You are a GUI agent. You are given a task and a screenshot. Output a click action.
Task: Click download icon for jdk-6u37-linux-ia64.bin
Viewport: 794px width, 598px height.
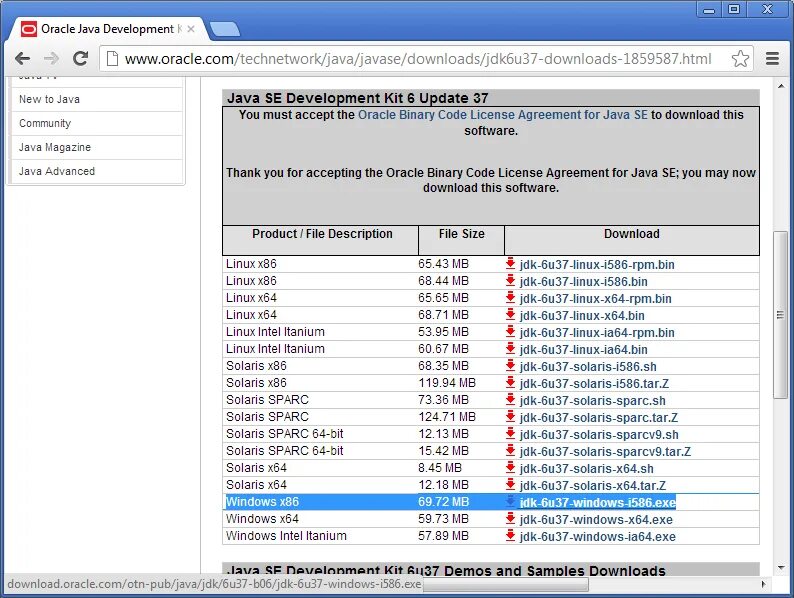510,348
